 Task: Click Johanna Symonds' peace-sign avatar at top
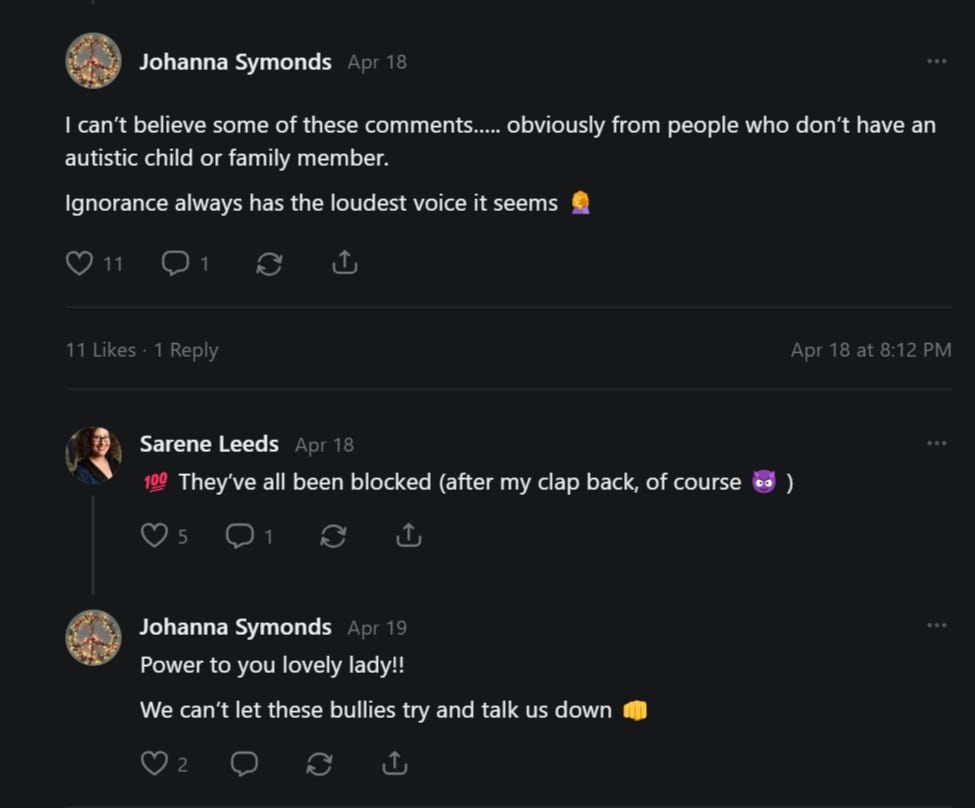(x=93, y=60)
